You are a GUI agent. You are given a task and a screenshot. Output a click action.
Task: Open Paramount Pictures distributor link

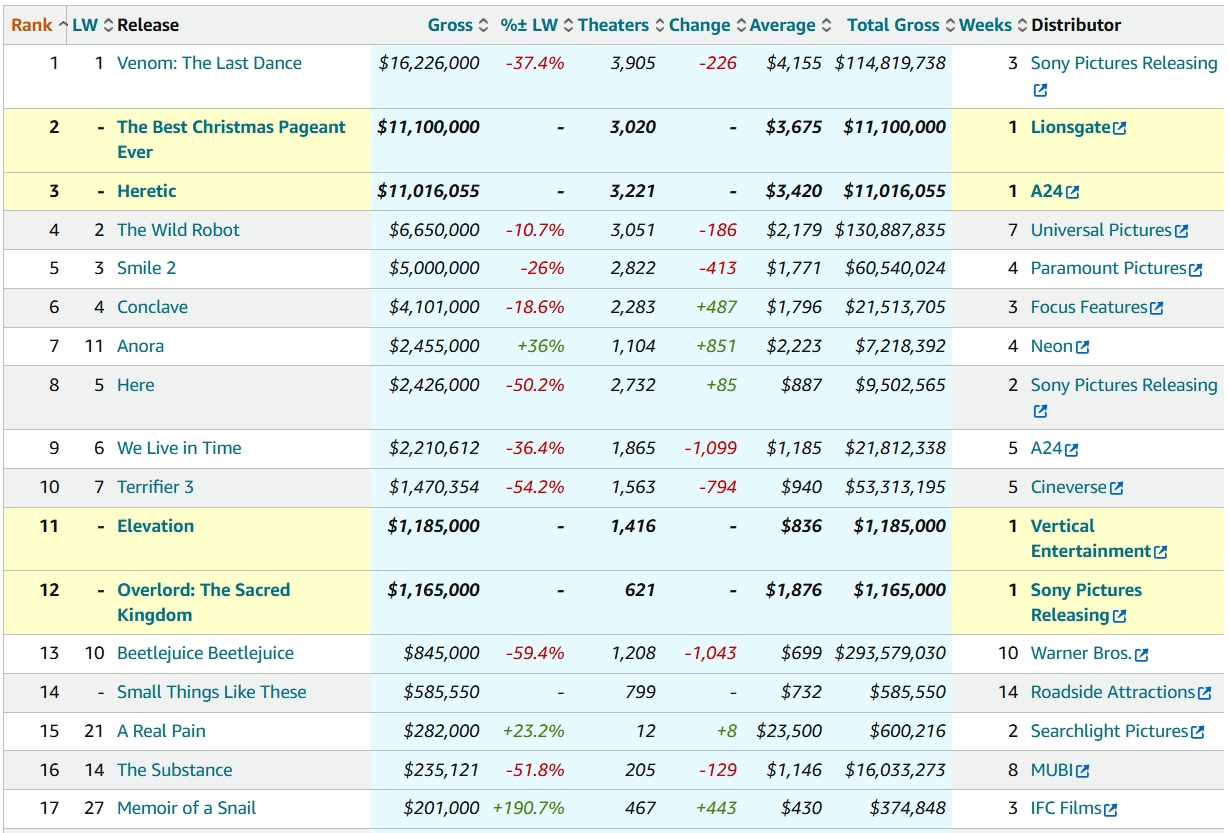(1108, 268)
